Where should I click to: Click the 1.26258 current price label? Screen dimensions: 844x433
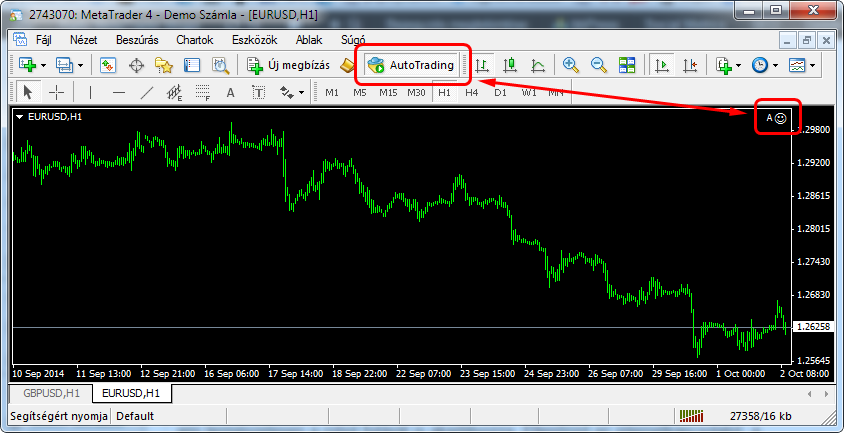click(x=813, y=327)
